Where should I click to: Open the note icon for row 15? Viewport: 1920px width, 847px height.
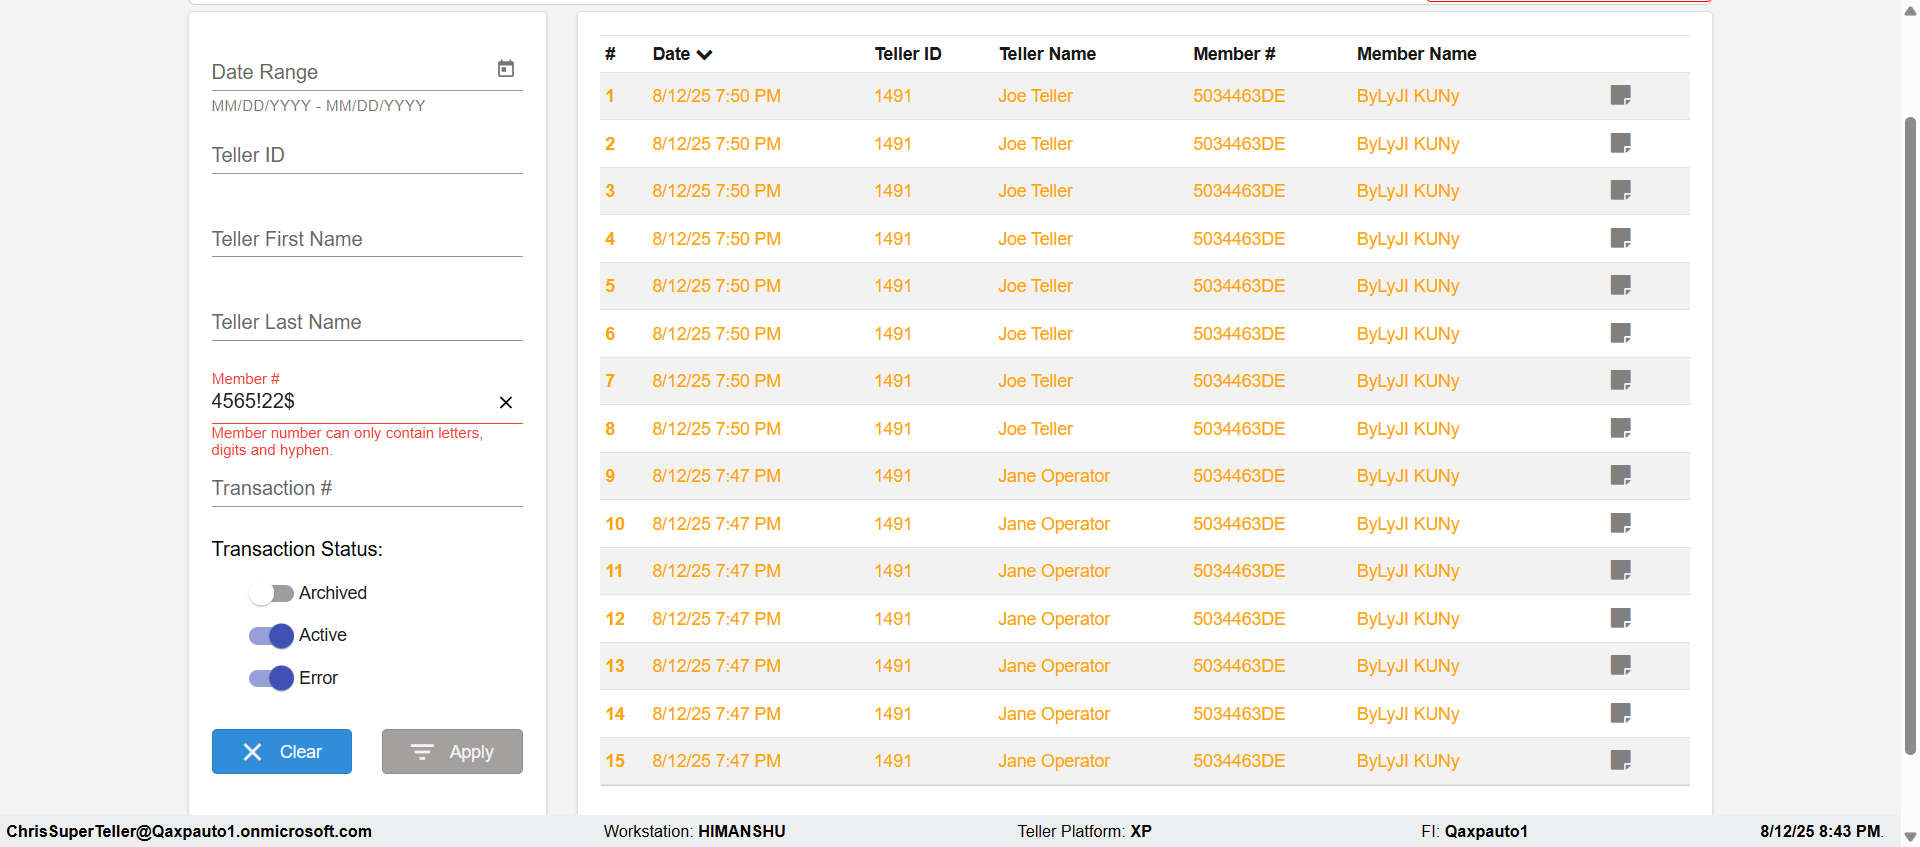(1620, 761)
